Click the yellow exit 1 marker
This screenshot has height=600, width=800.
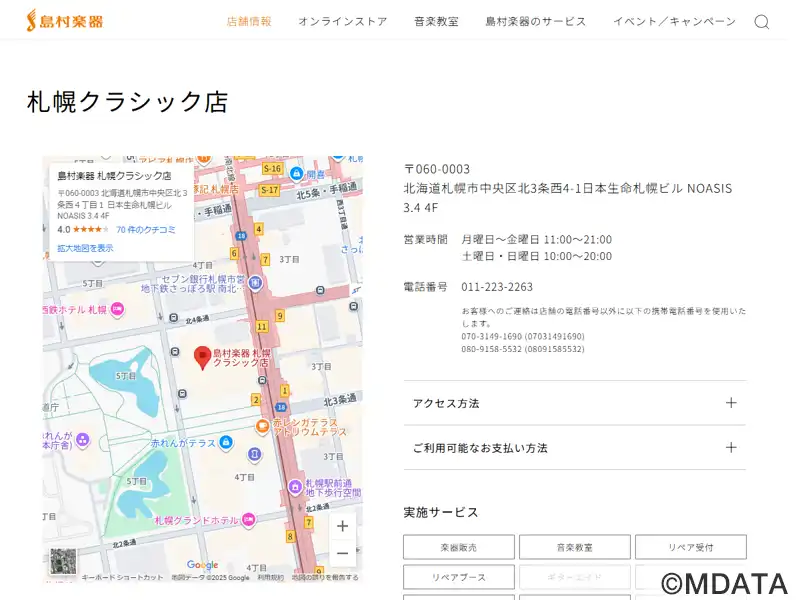285,391
